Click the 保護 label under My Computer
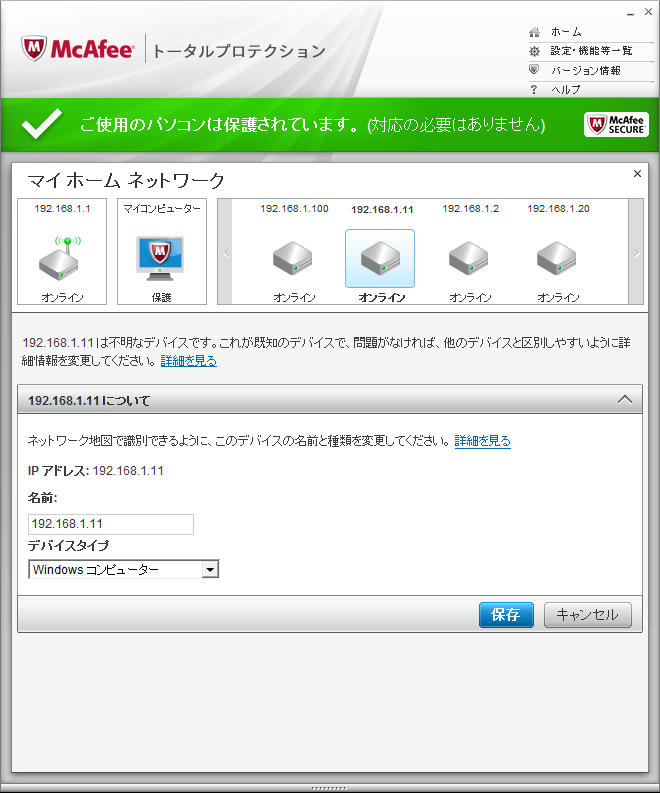Viewport: 660px width, 793px height. 161,297
